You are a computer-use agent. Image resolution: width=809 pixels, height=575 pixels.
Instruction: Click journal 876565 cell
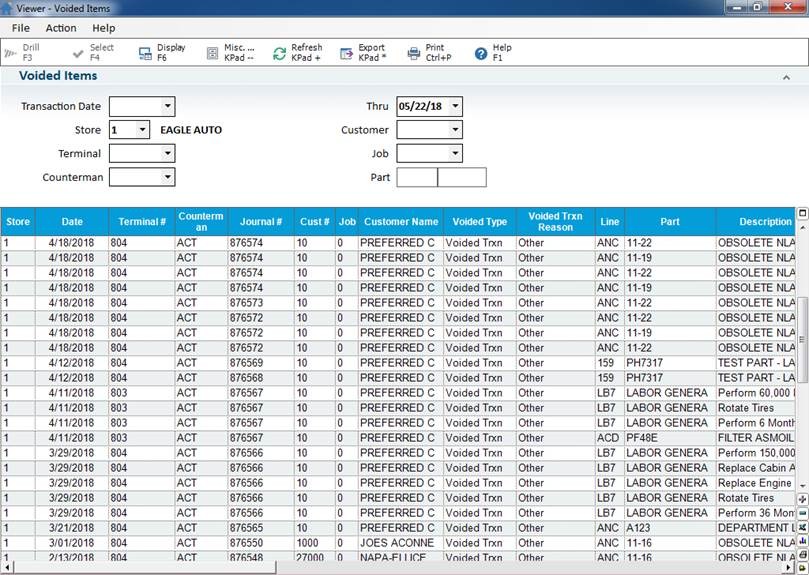[x=261, y=528]
